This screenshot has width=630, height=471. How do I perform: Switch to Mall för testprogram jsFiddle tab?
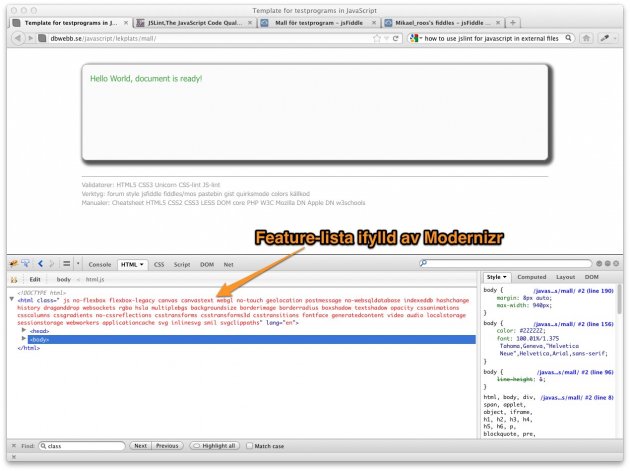[x=319, y=23]
